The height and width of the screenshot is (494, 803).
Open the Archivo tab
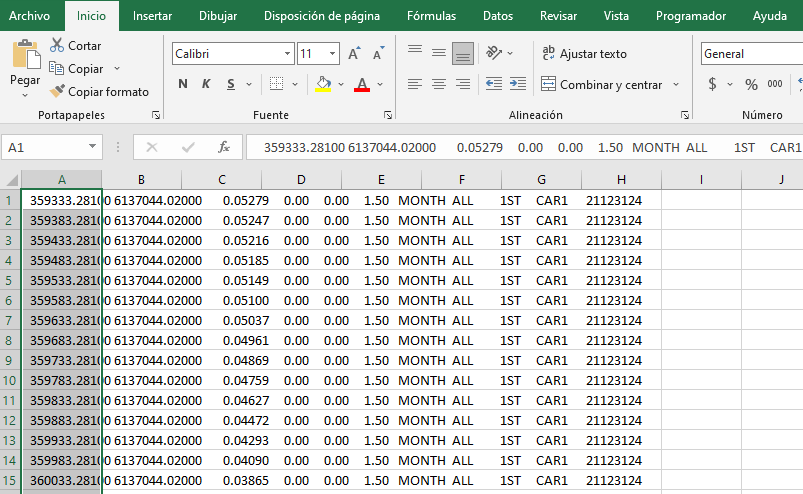click(30, 16)
